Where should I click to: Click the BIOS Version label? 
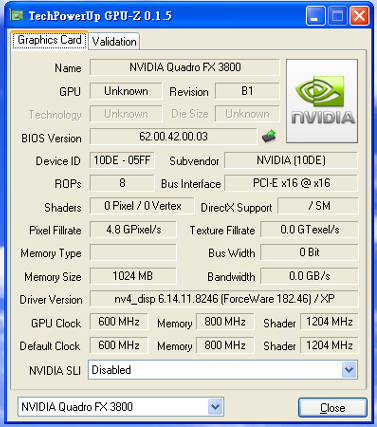[51, 138]
